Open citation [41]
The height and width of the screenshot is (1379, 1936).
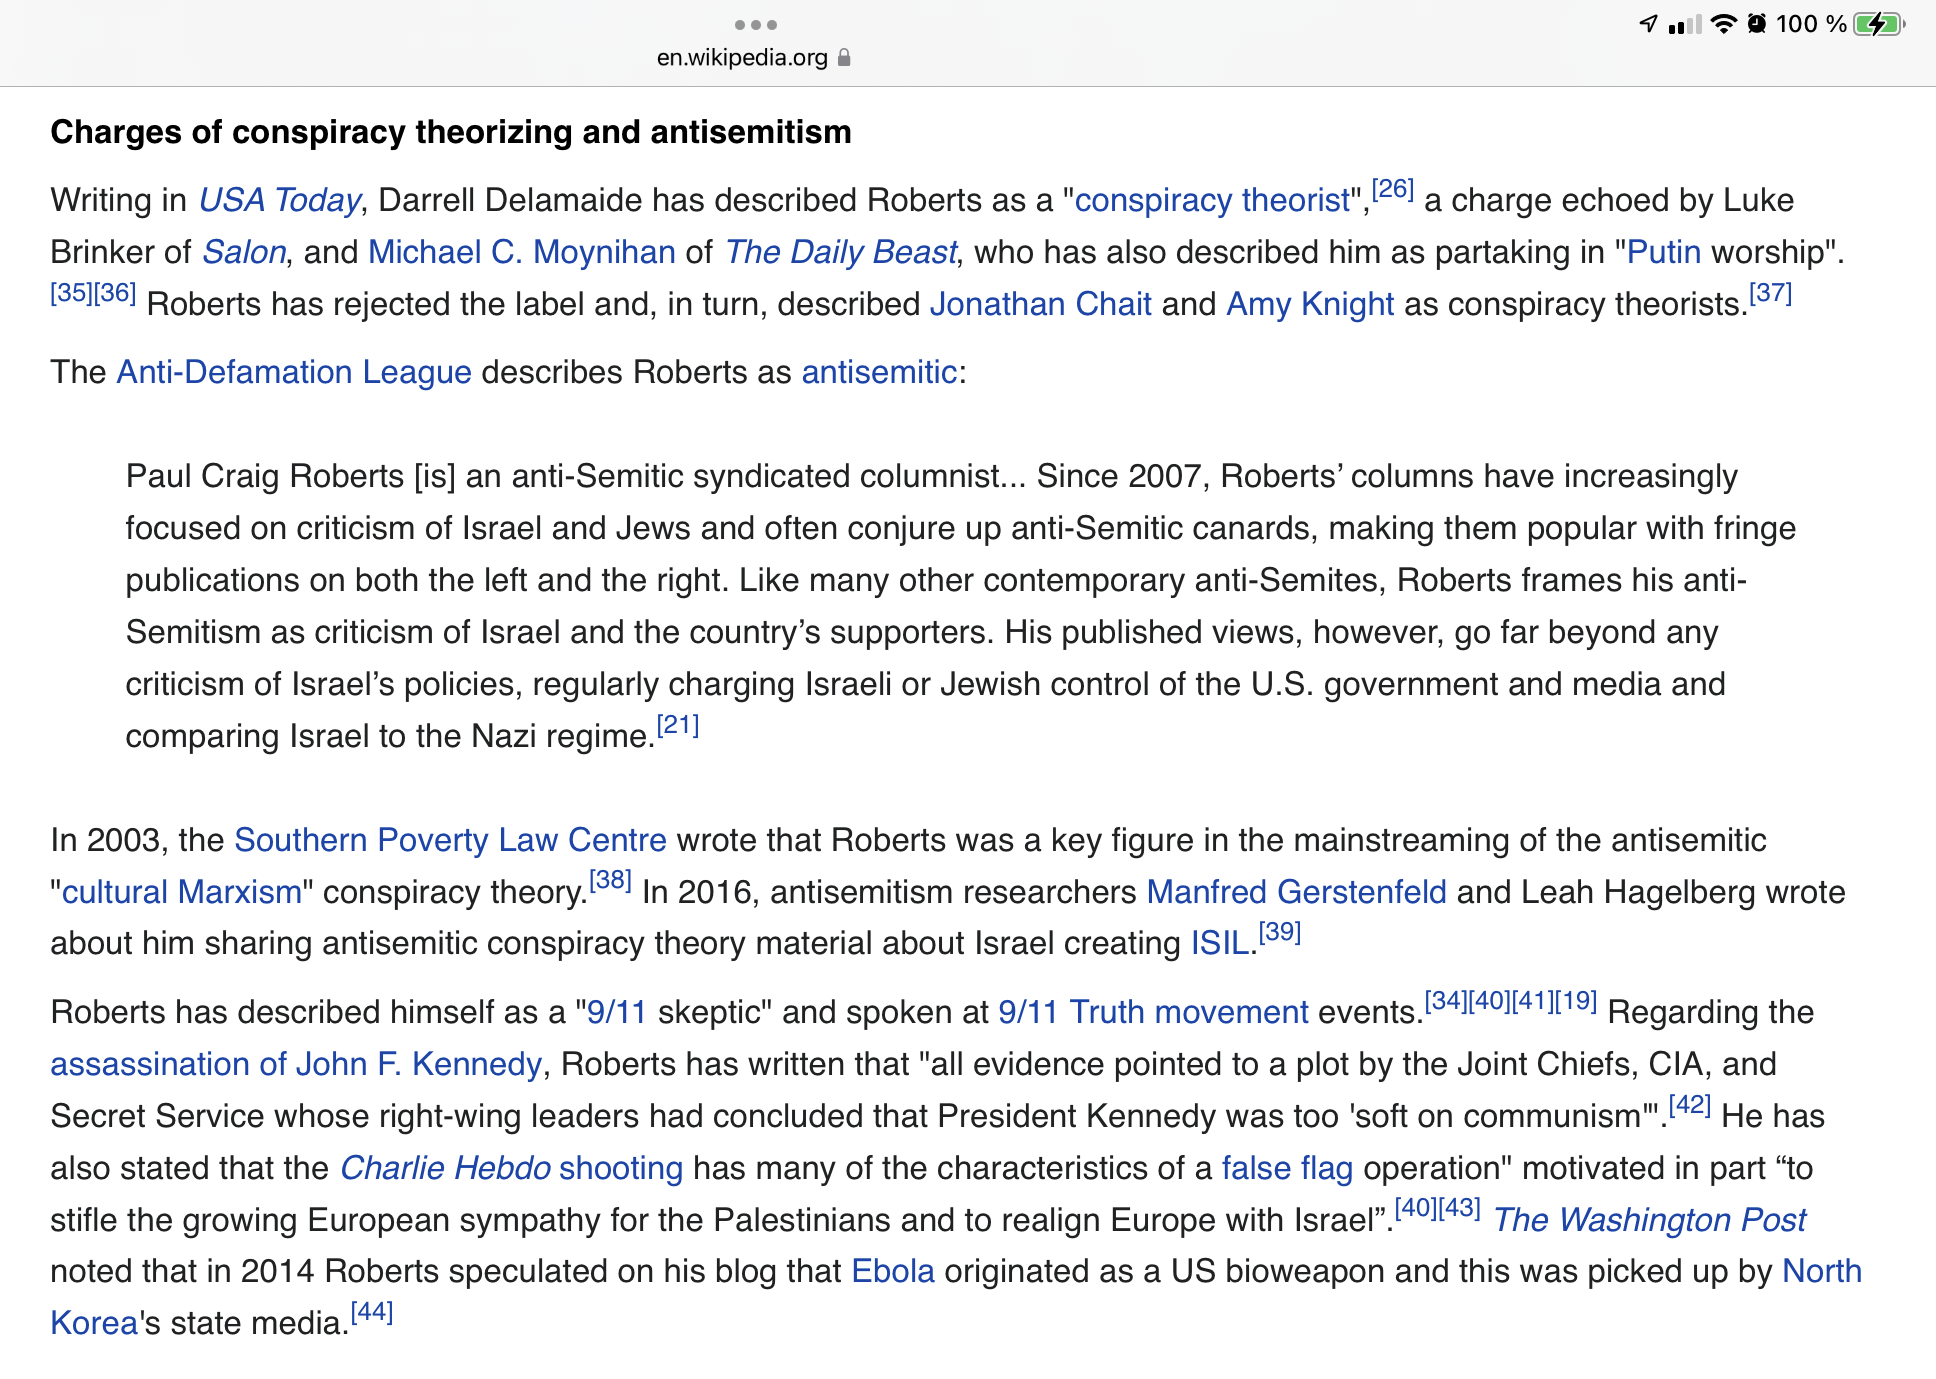coord(1532,1001)
